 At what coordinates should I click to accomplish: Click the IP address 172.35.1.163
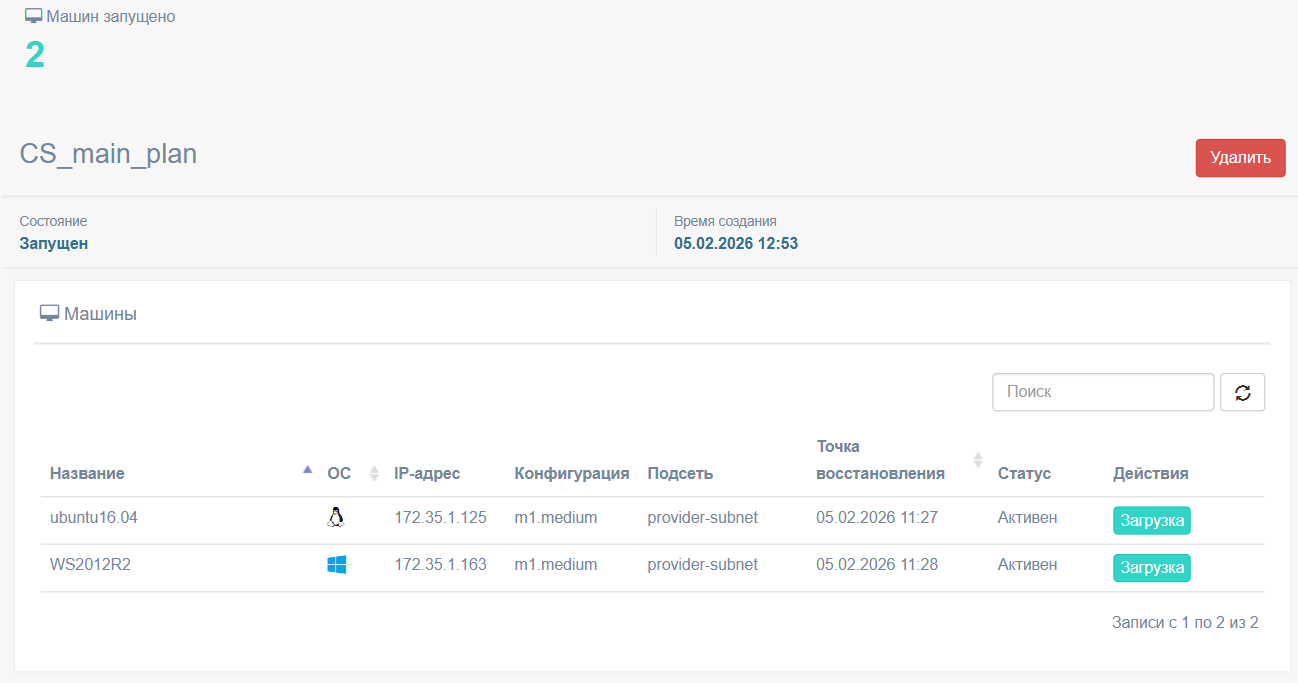(x=440, y=564)
